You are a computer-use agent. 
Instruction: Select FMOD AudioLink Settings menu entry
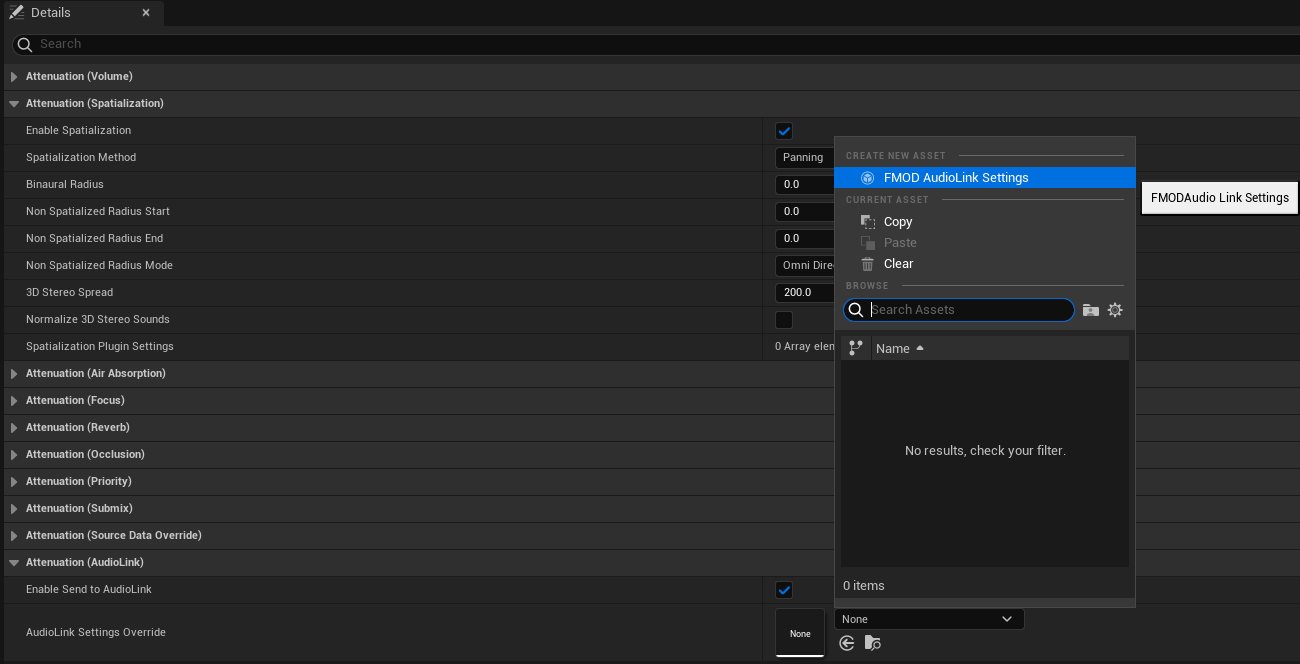955,178
